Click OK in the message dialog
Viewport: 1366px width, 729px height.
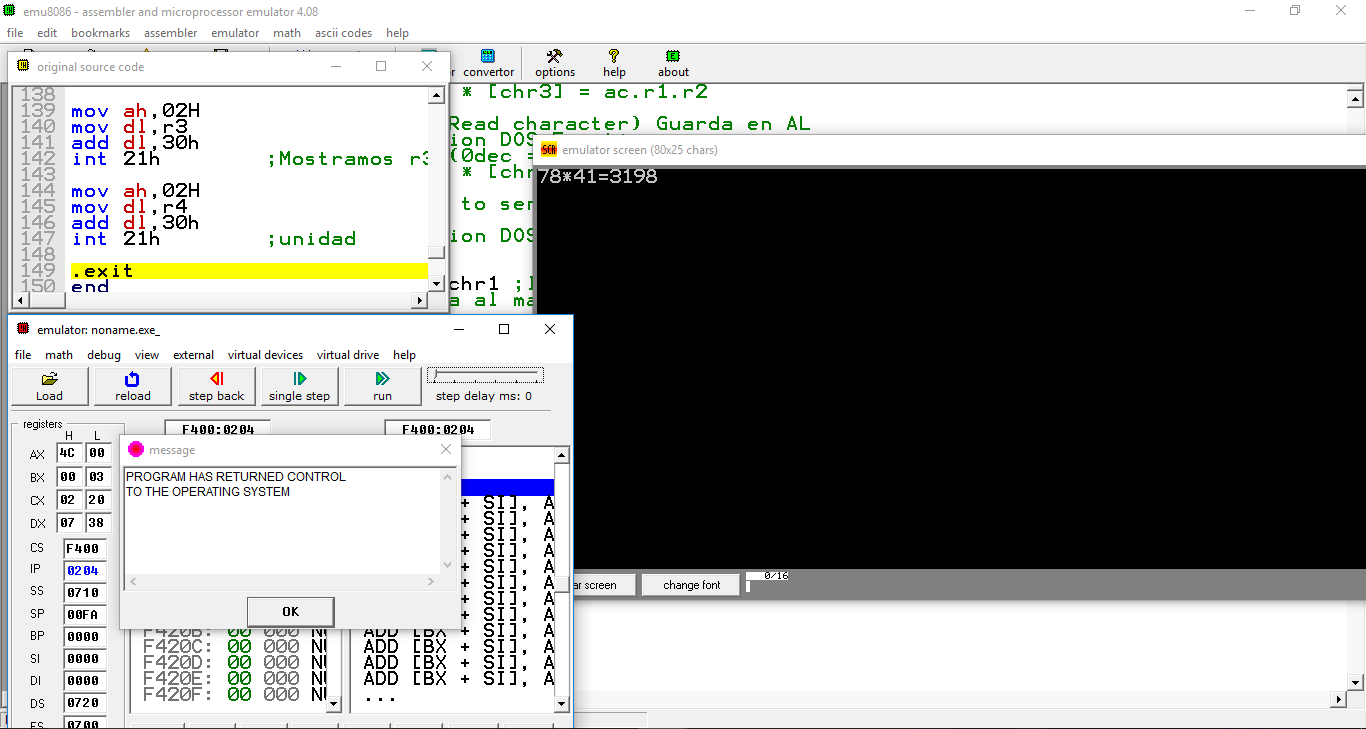click(x=290, y=612)
